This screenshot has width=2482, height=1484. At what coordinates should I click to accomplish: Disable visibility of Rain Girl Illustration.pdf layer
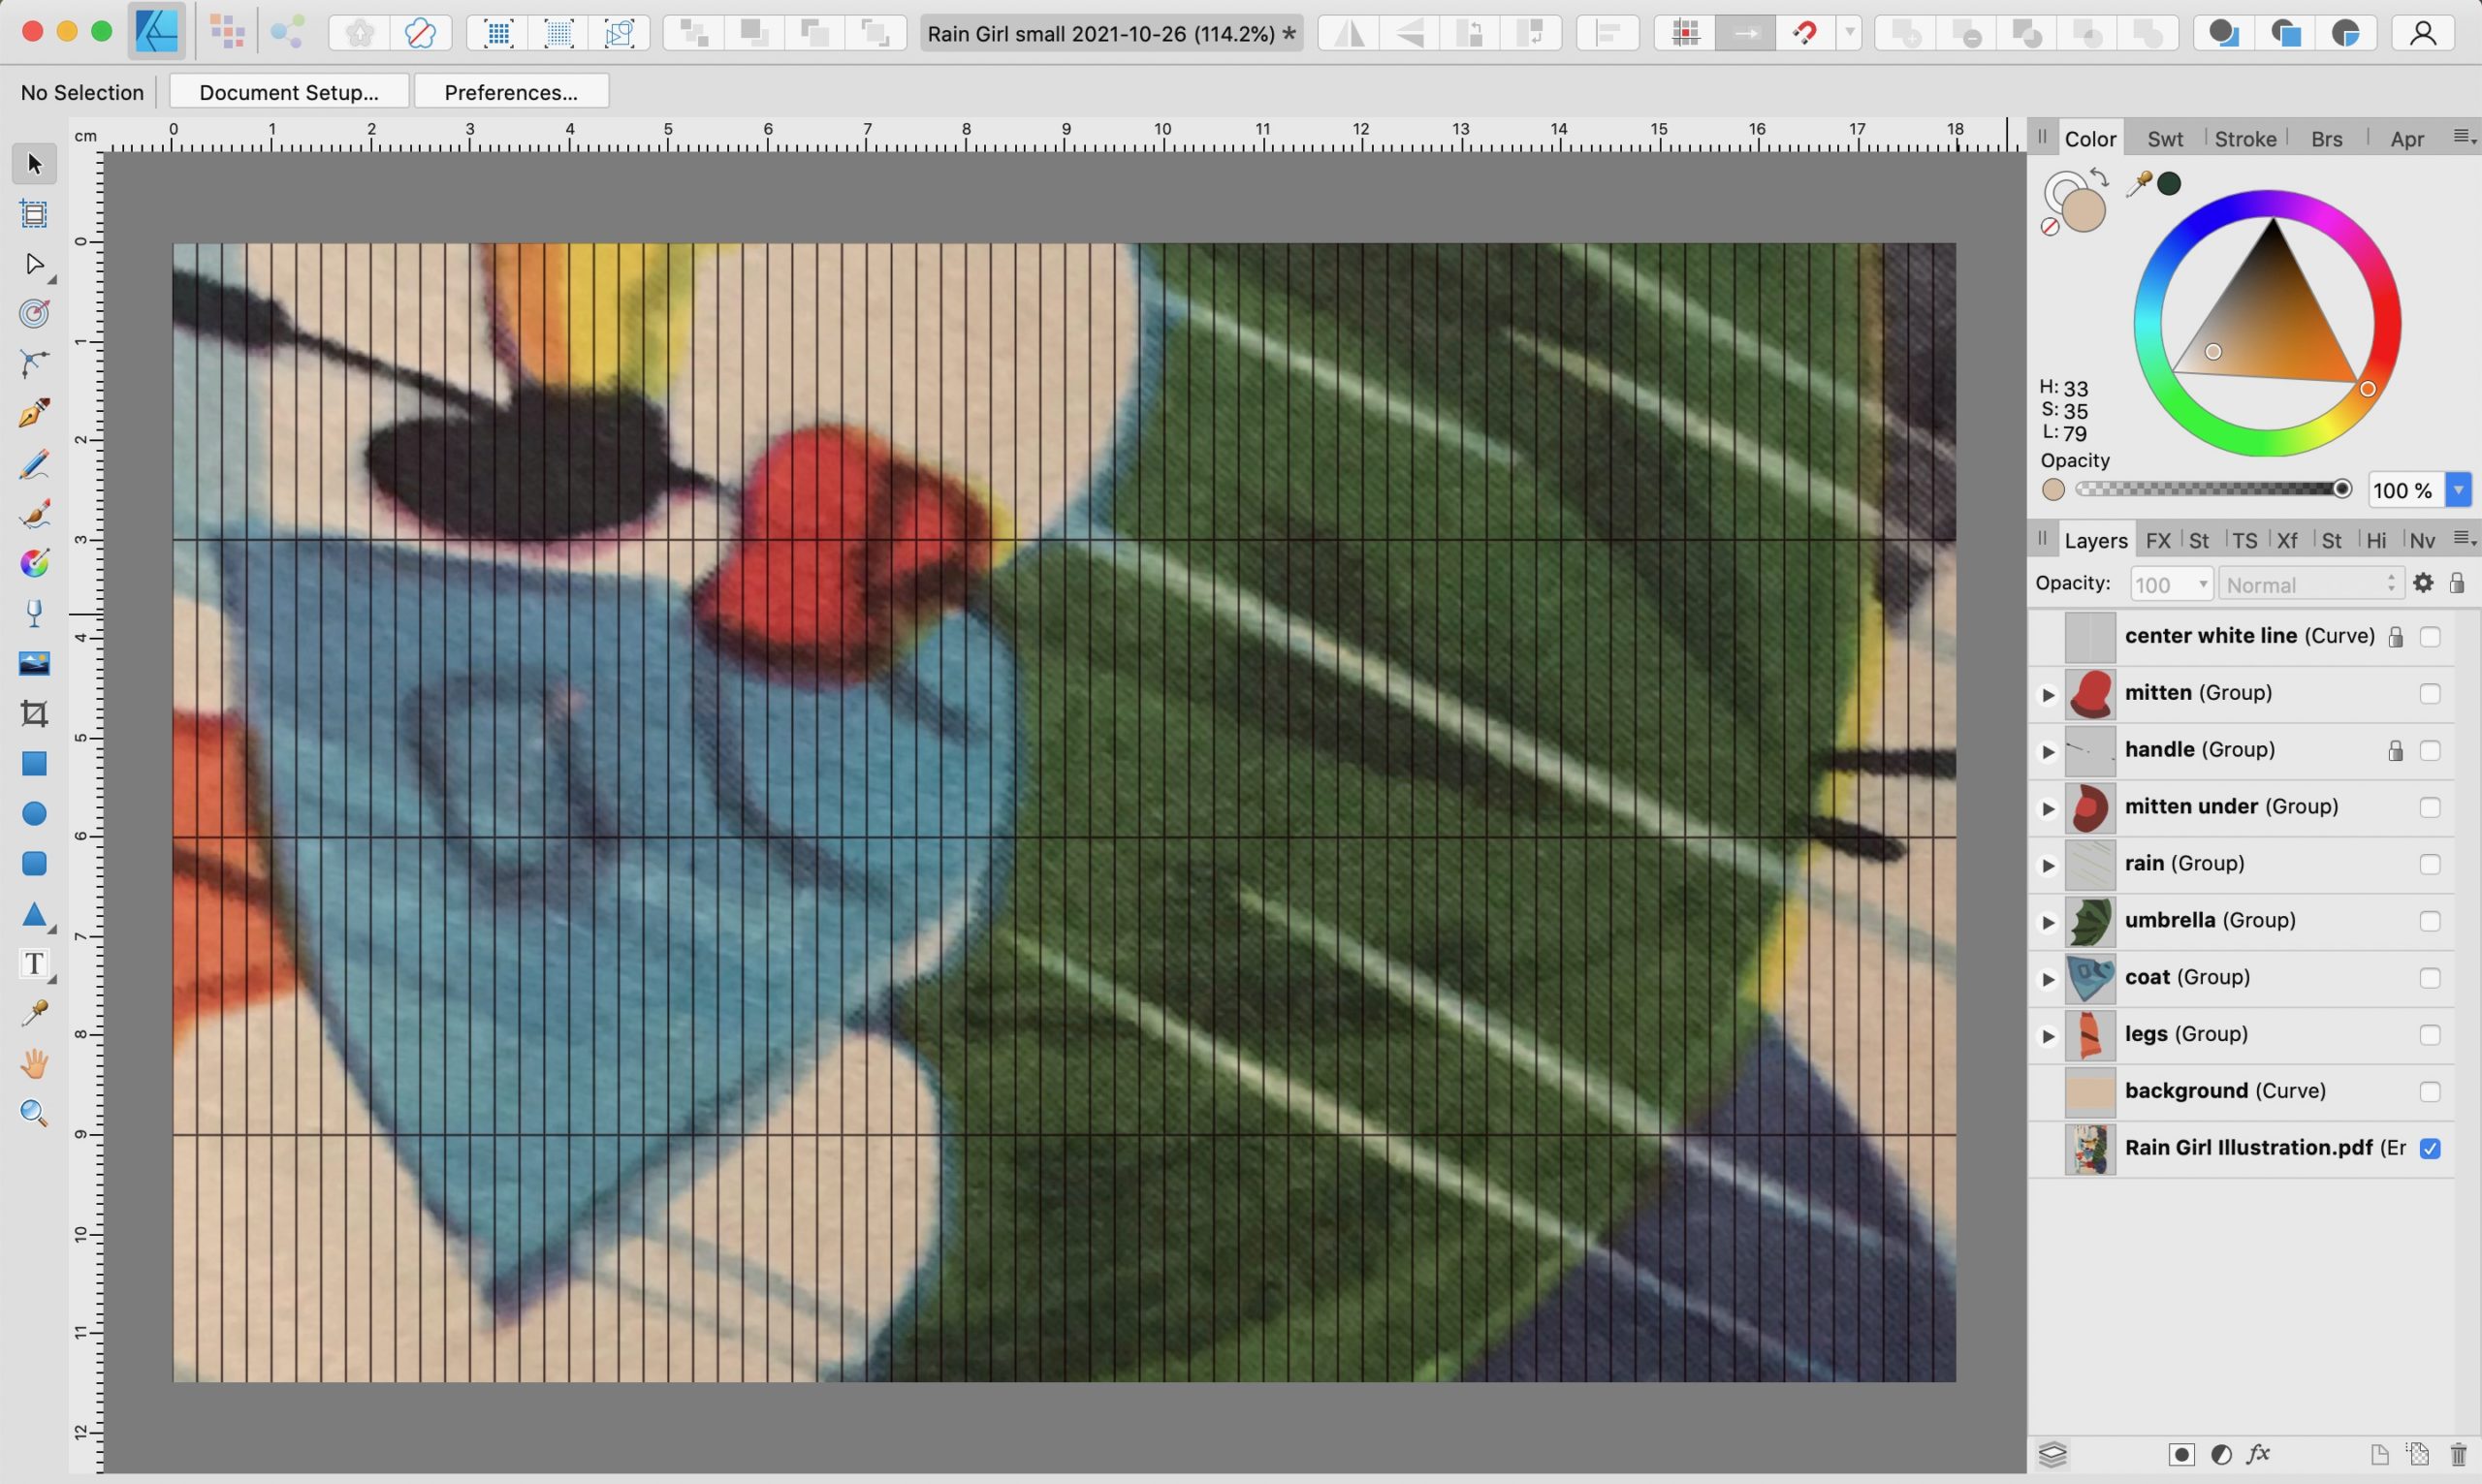click(x=2430, y=1148)
